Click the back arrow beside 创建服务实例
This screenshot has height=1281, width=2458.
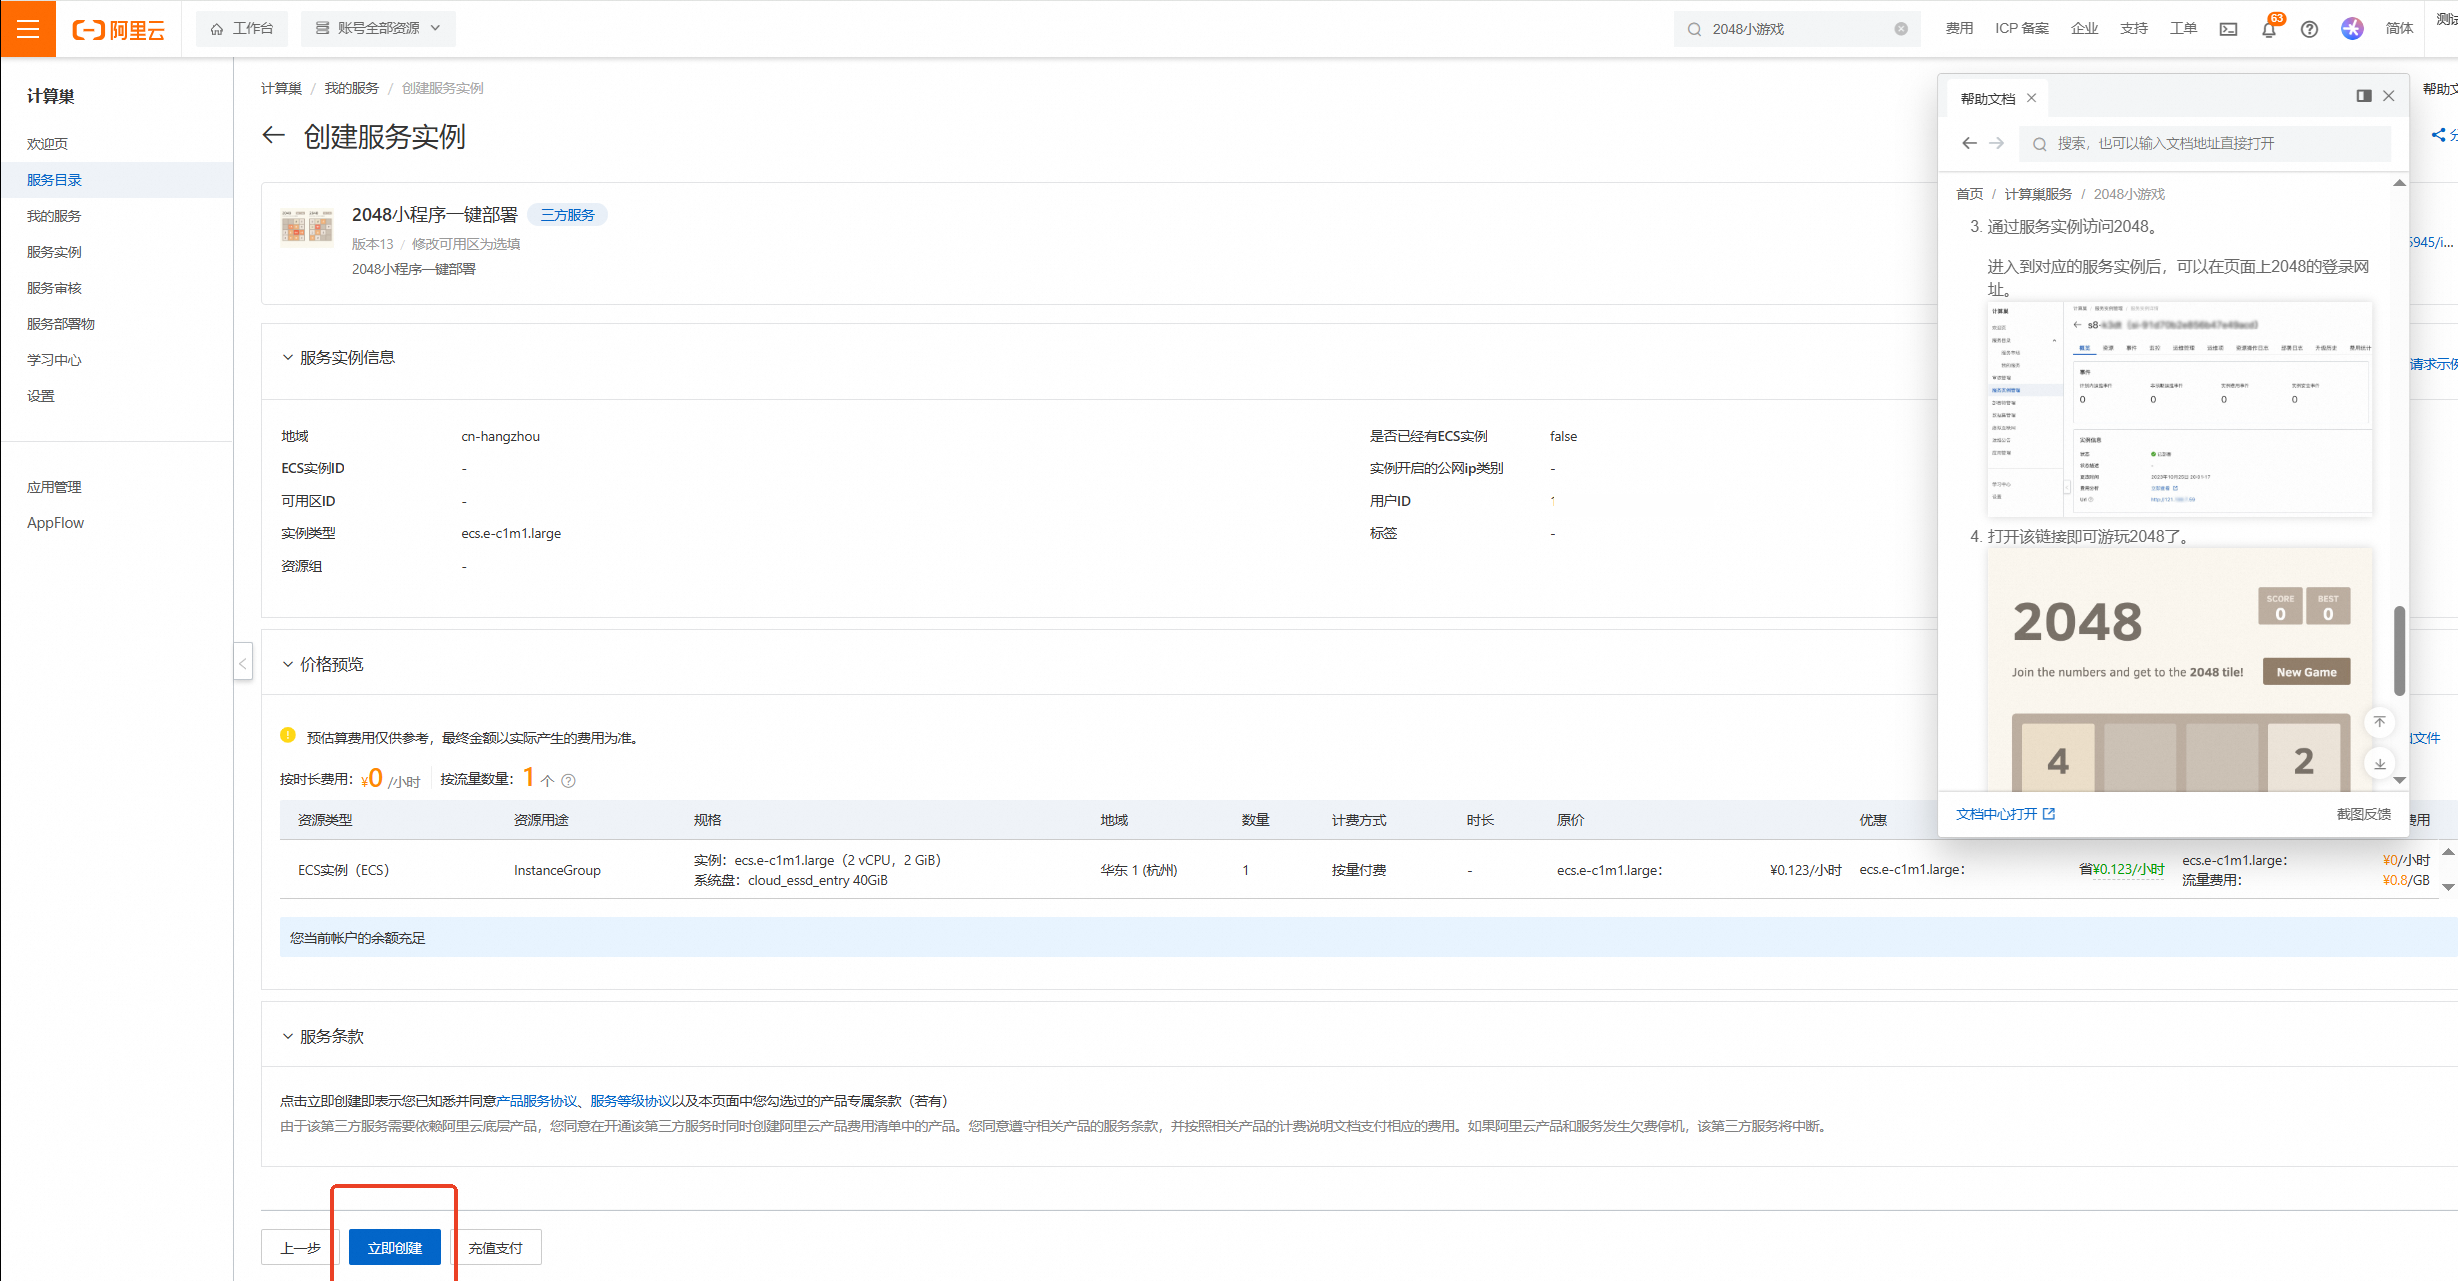[273, 136]
